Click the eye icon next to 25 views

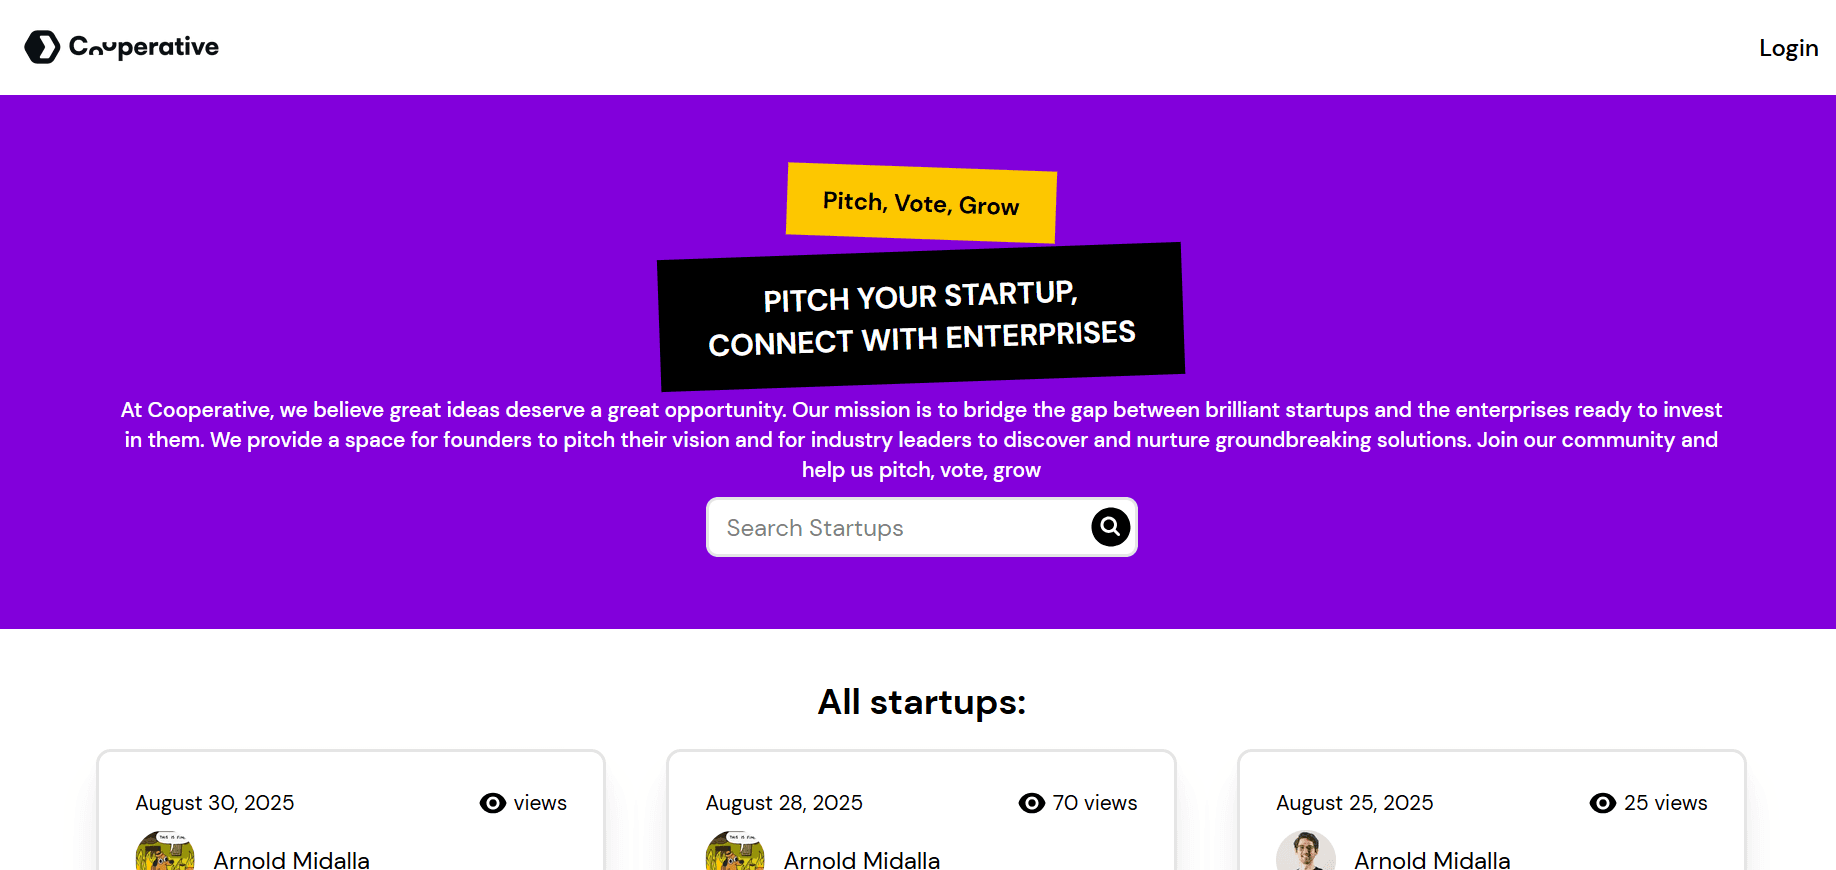pyautogui.click(x=1603, y=803)
